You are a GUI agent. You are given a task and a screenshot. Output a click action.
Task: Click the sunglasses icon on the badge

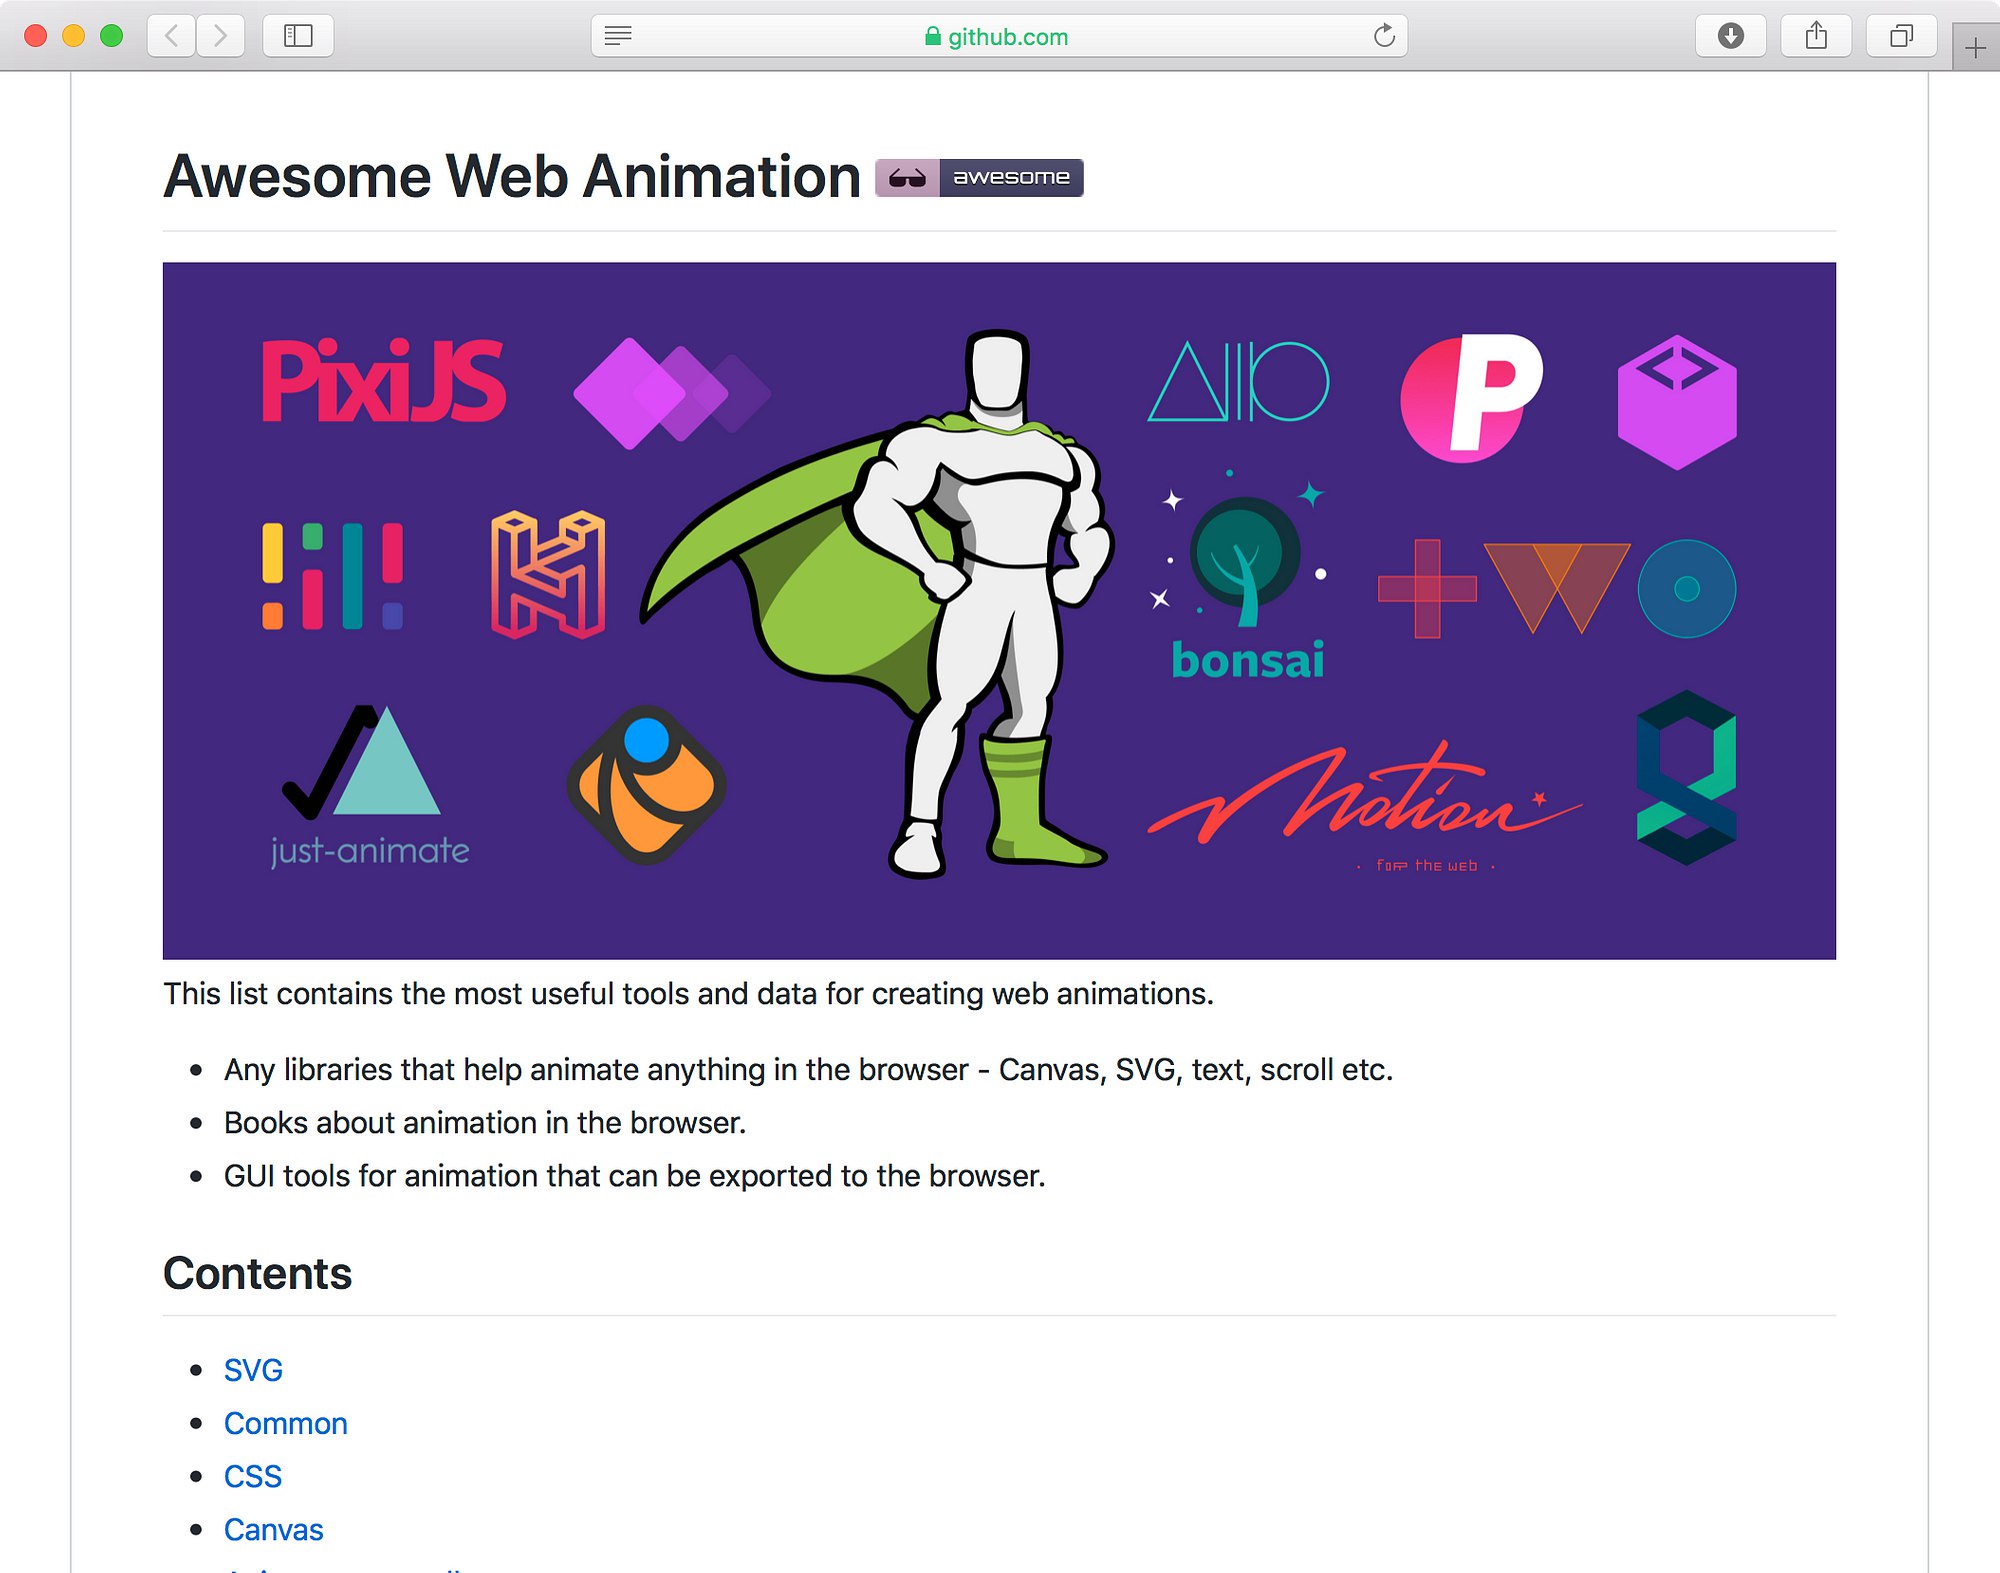tap(907, 178)
